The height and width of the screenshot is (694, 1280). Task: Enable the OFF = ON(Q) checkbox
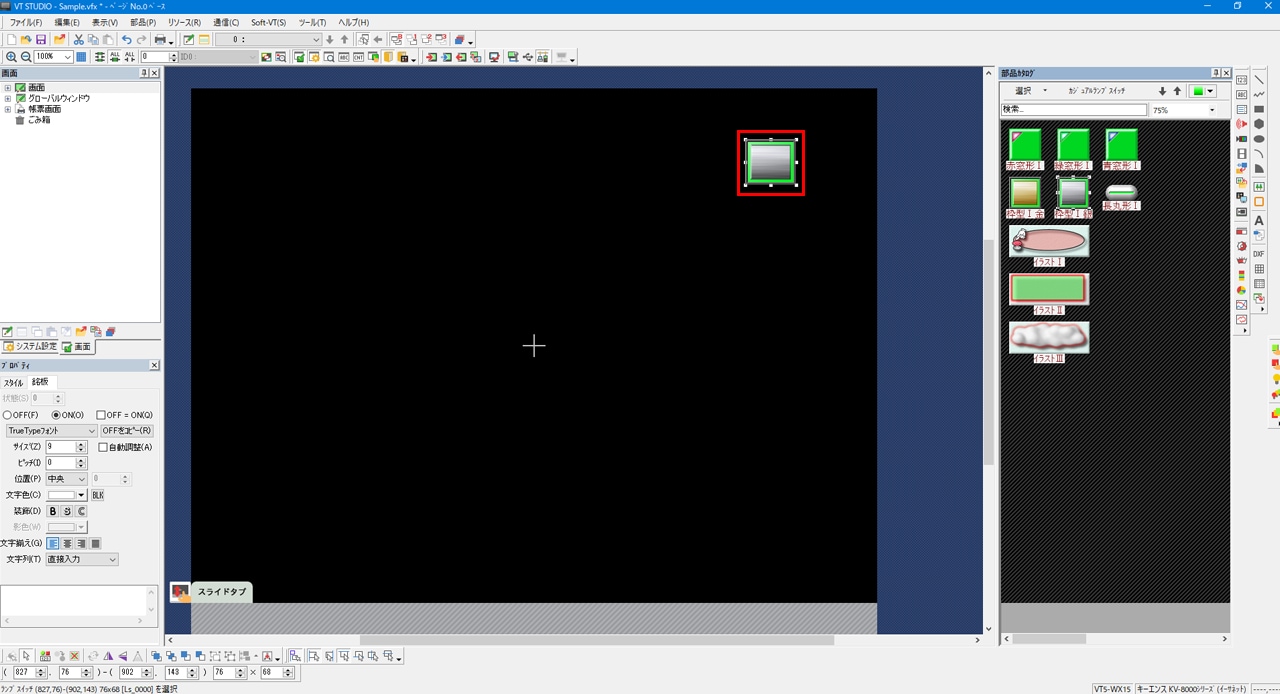[x=101, y=415]
